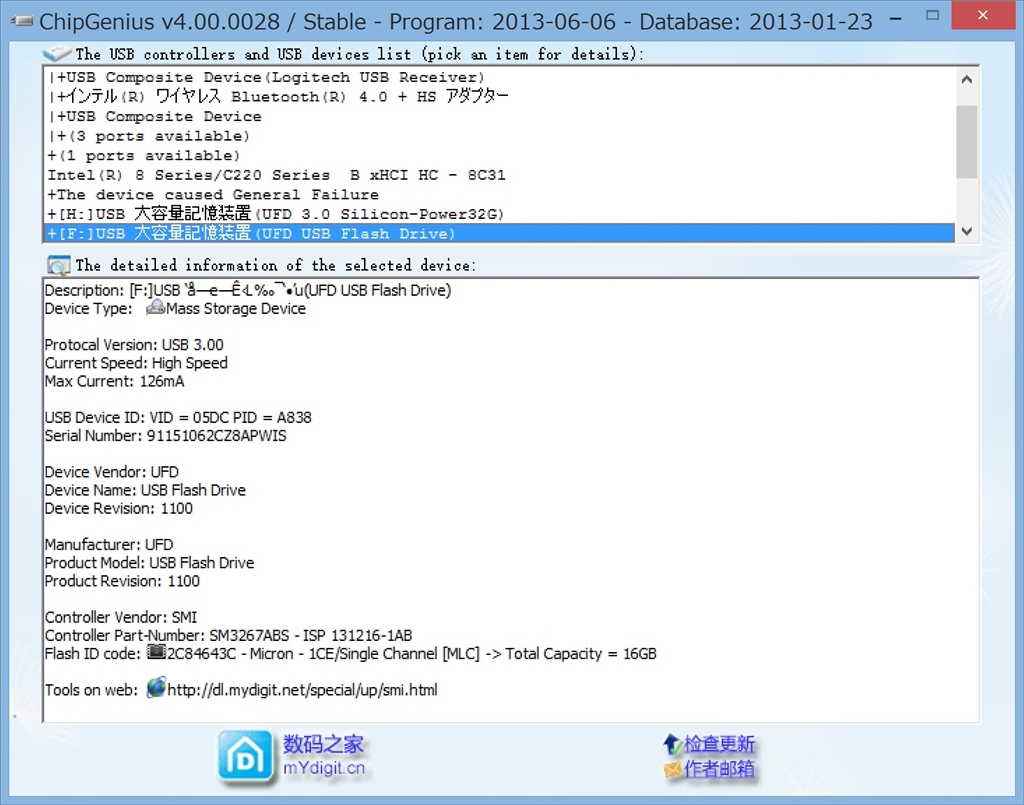Click the ChipGenius USB drive title icon
This screenshot has width=1024, height=805.
point(22,22)
